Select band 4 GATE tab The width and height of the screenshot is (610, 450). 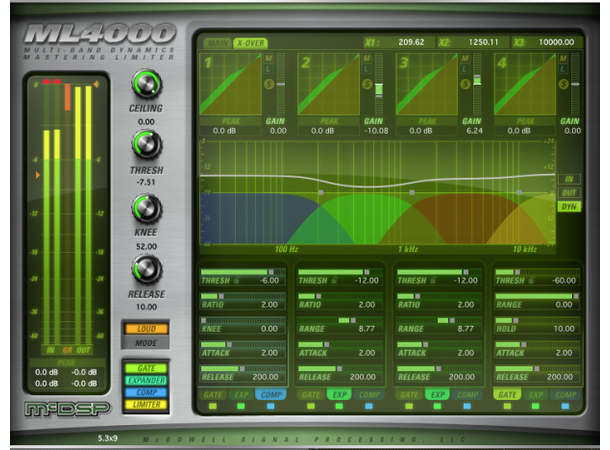pos(507,395)
